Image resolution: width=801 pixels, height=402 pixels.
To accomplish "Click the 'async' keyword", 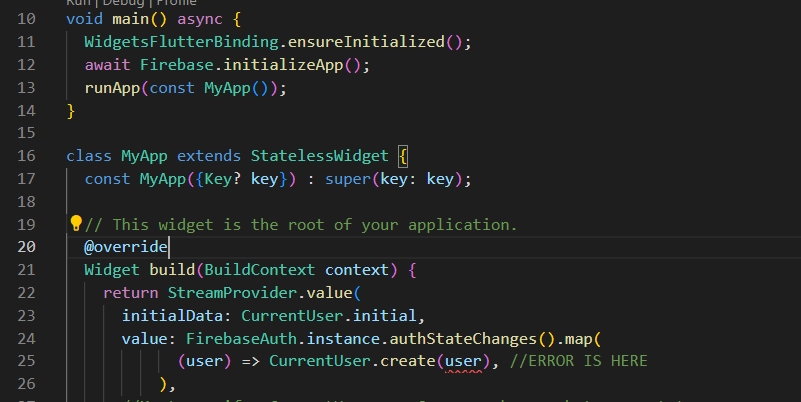I will click(200, 19).
